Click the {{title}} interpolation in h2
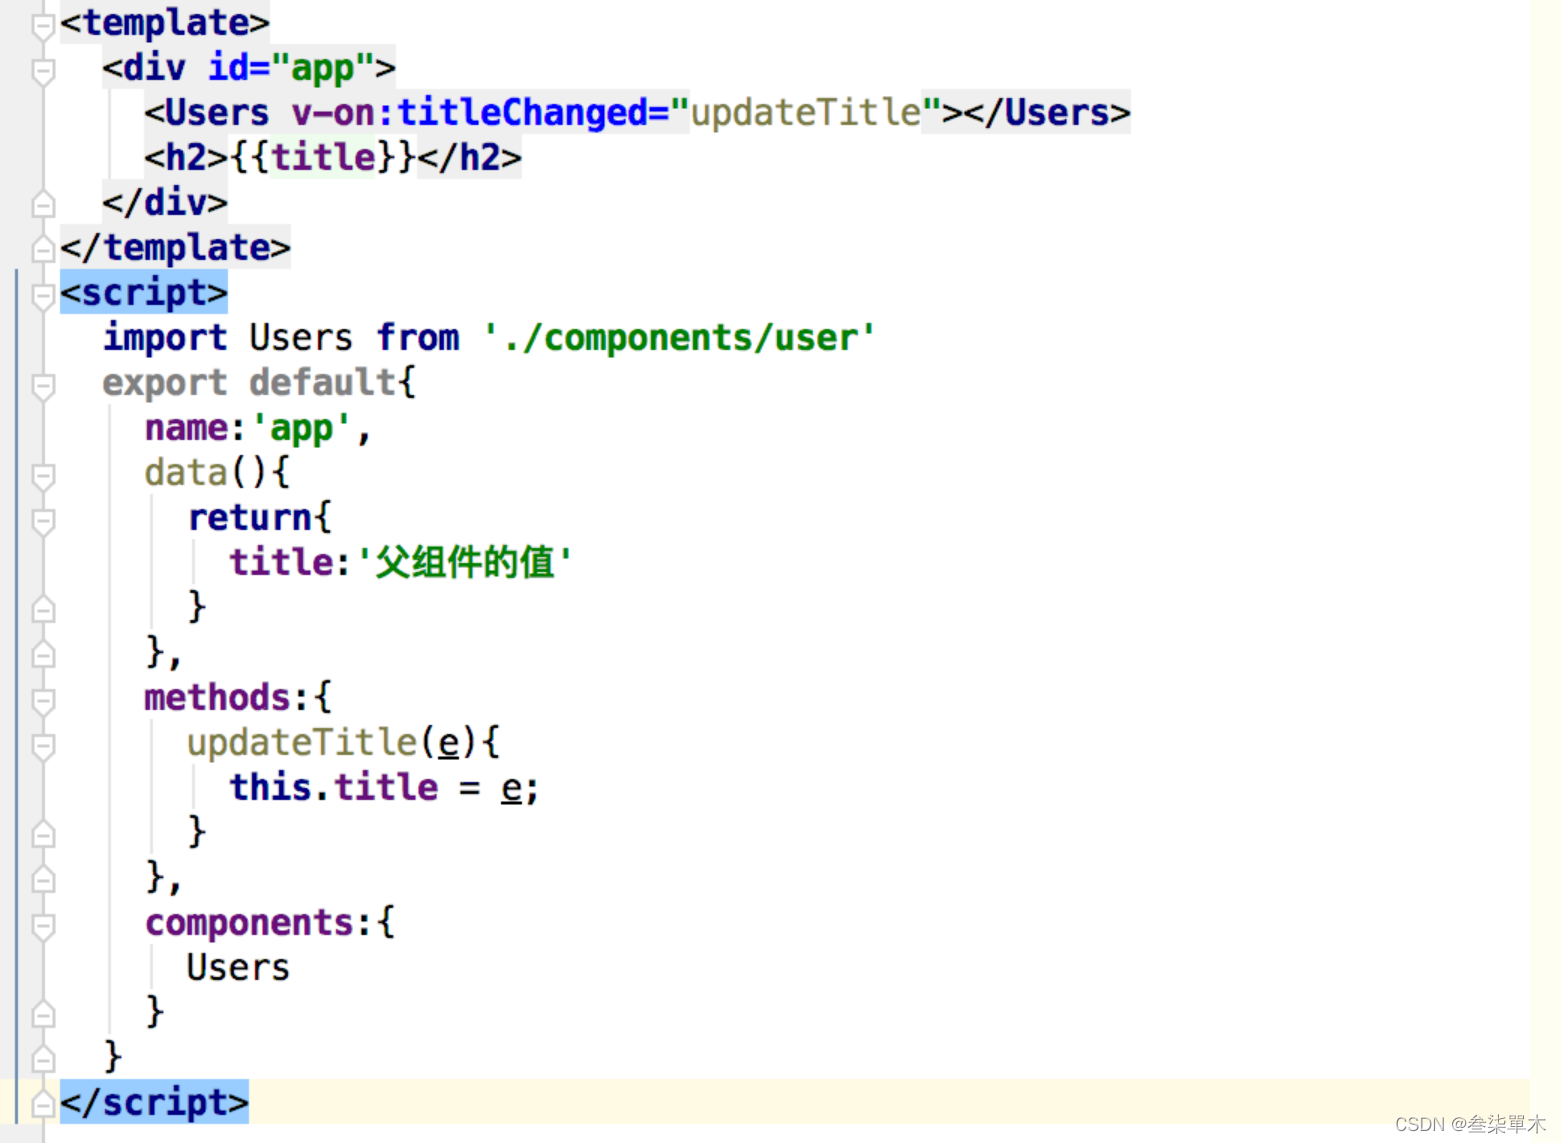Viewport: 1562px width, 1143px height. [x=323, y=158]
